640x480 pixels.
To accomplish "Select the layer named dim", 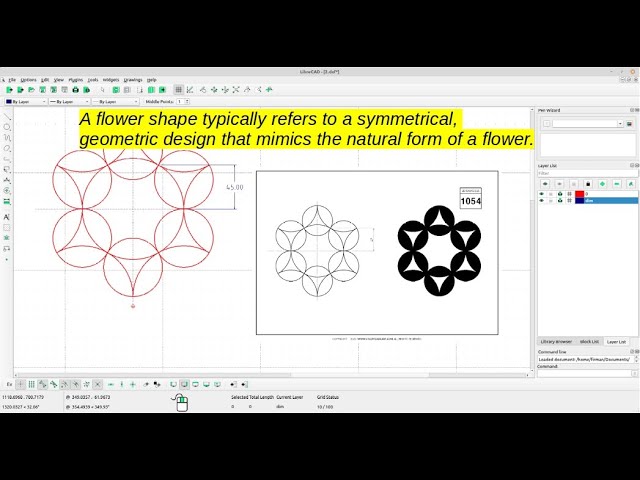I will [x=611, y=200].
